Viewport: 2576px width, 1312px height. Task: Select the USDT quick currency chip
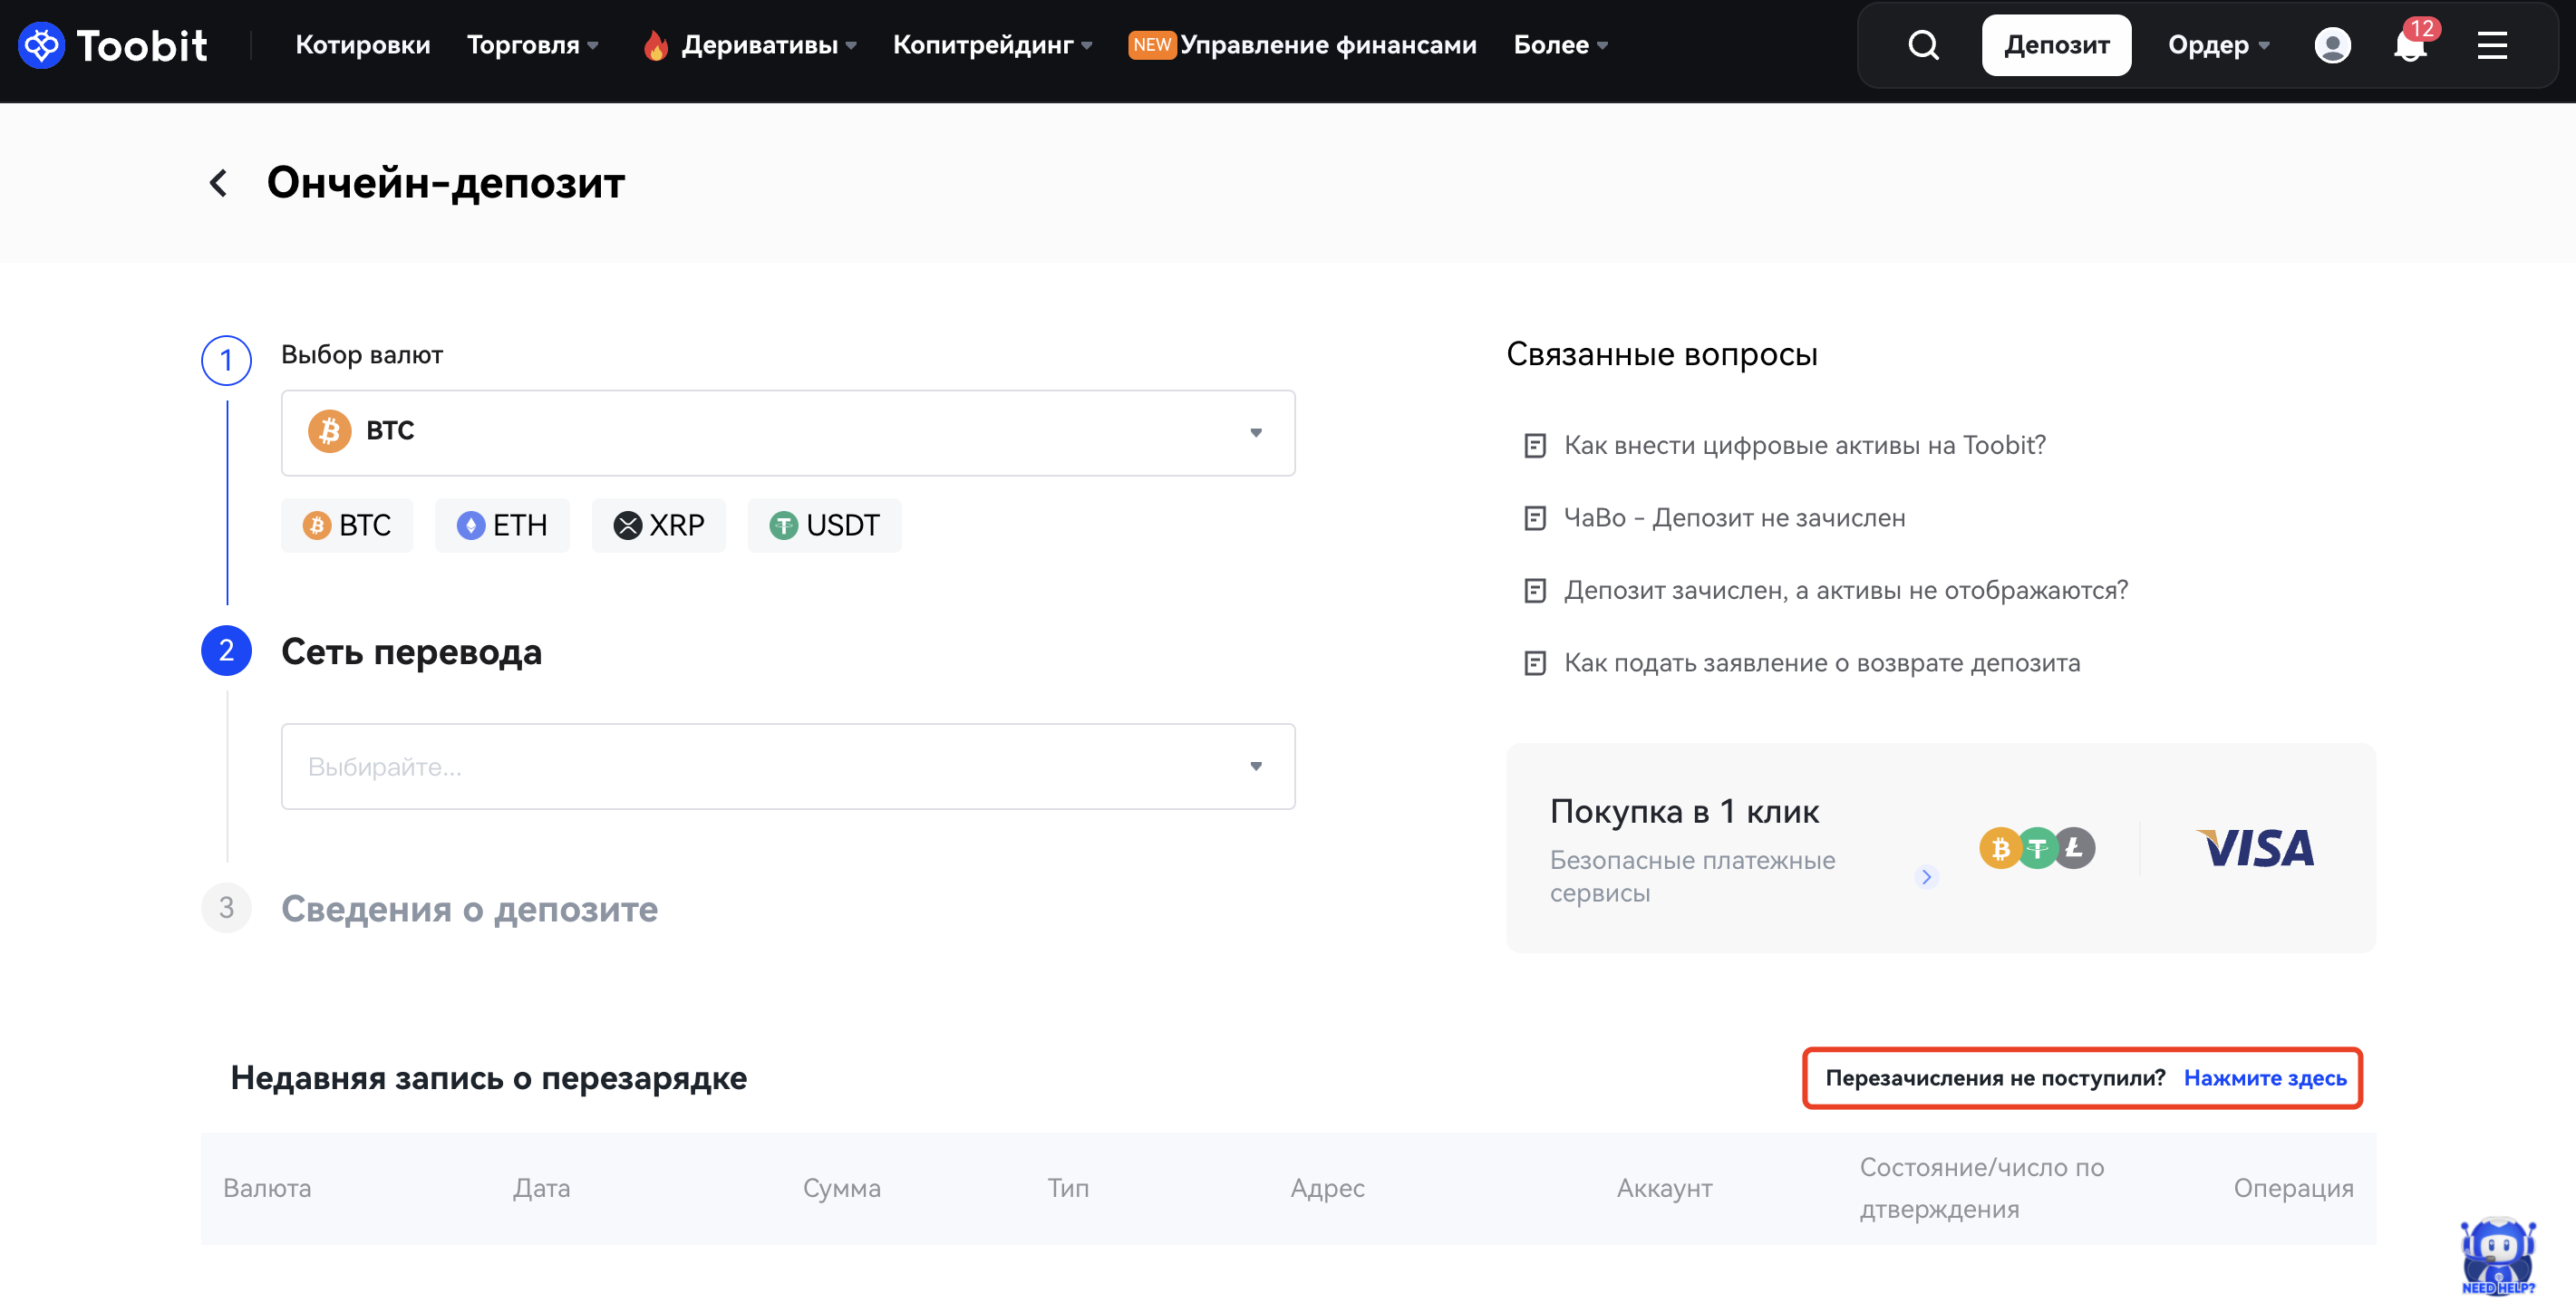824,525
